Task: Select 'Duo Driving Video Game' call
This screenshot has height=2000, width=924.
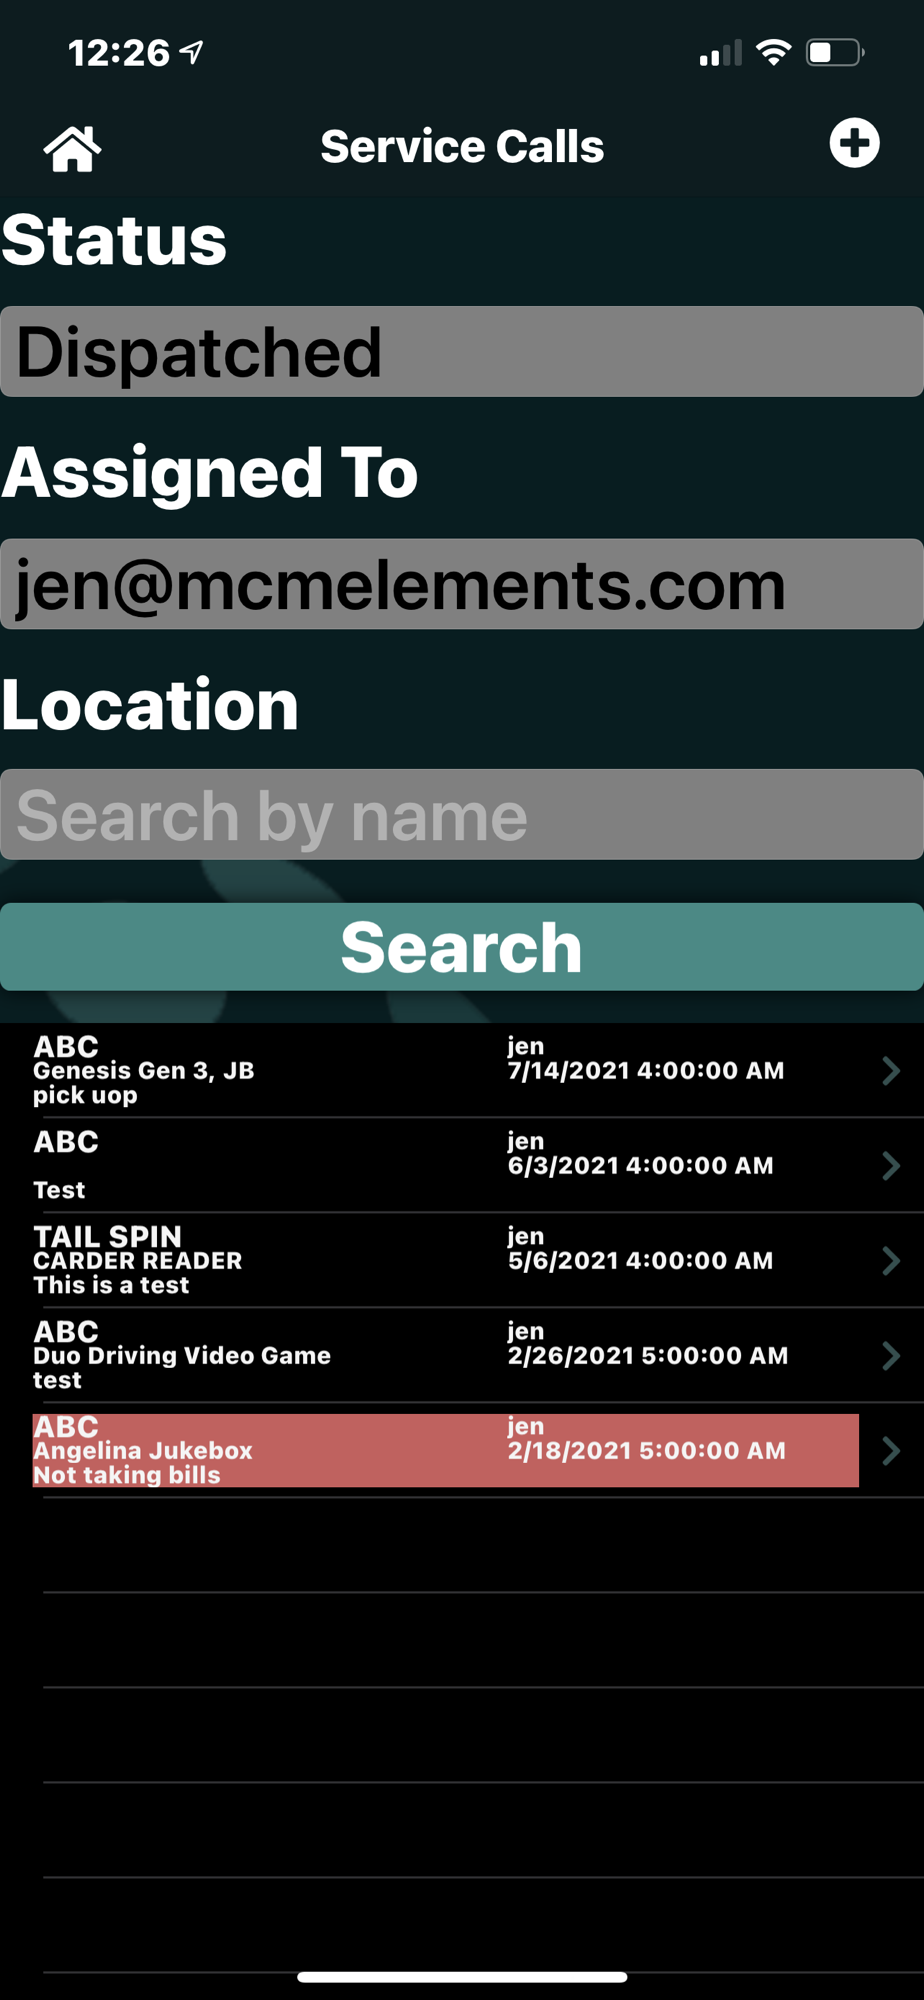Action: [462, 1356]
